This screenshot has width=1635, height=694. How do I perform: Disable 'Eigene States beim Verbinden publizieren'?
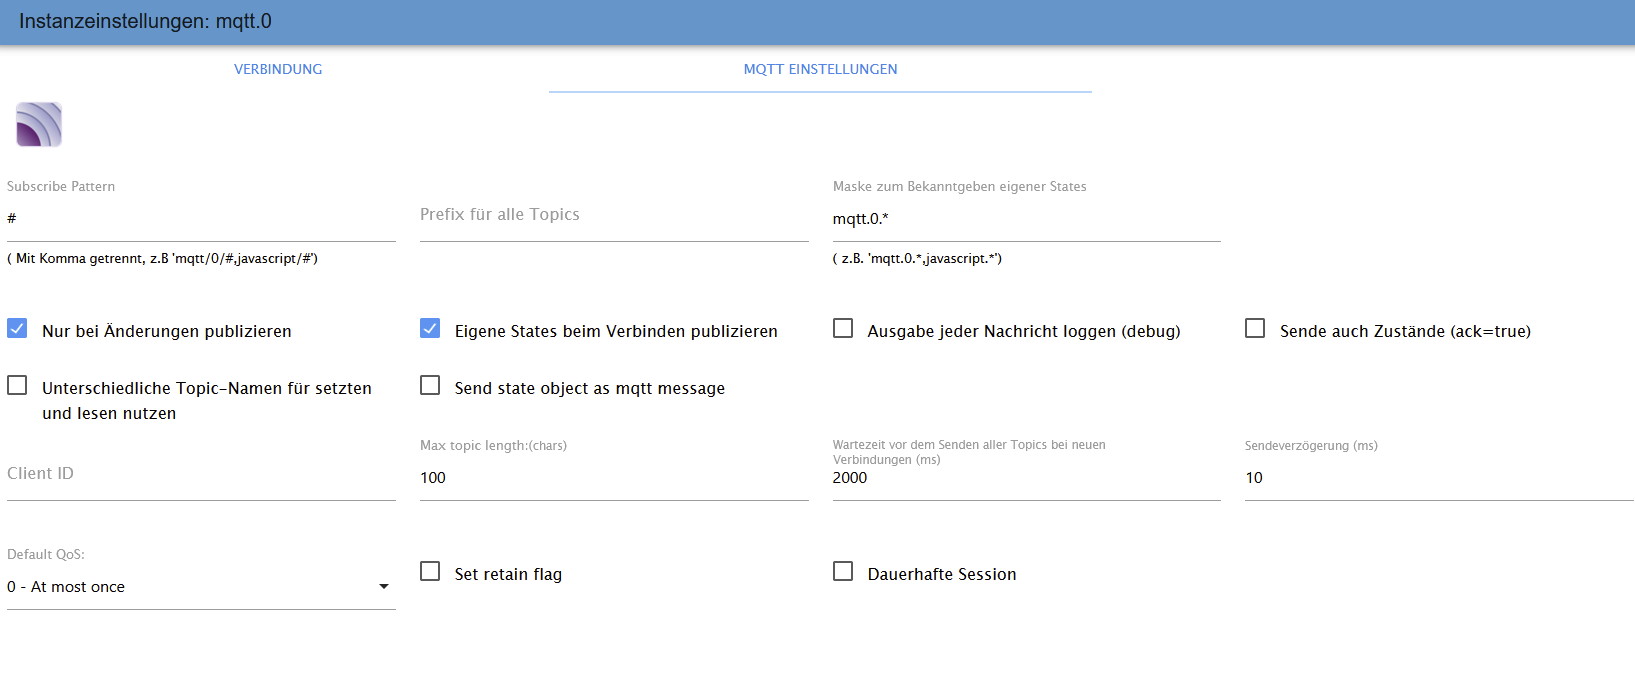coord(430,328)
